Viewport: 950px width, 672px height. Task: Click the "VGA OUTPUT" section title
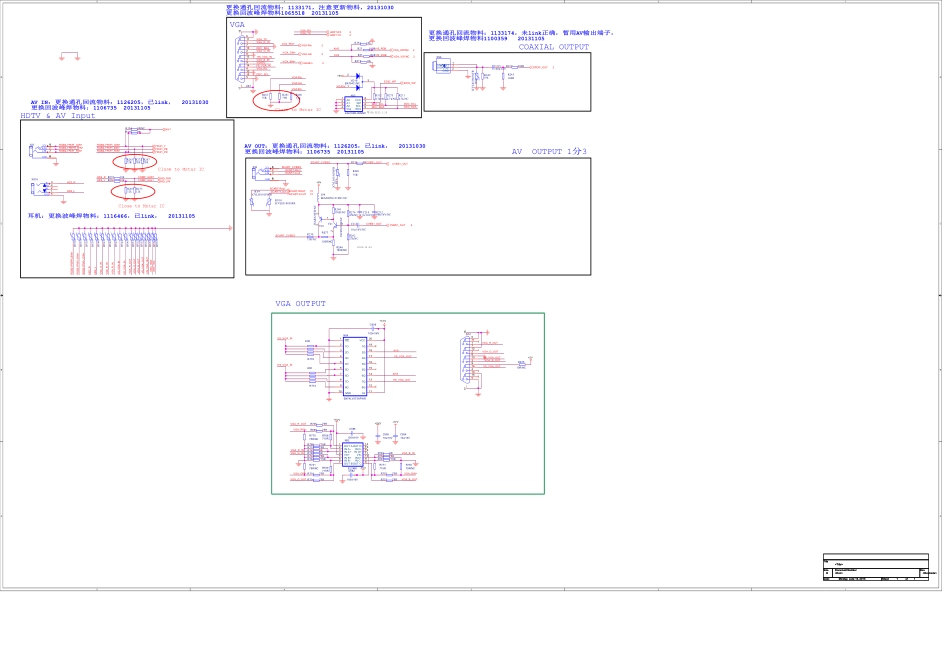click(300, 304)
